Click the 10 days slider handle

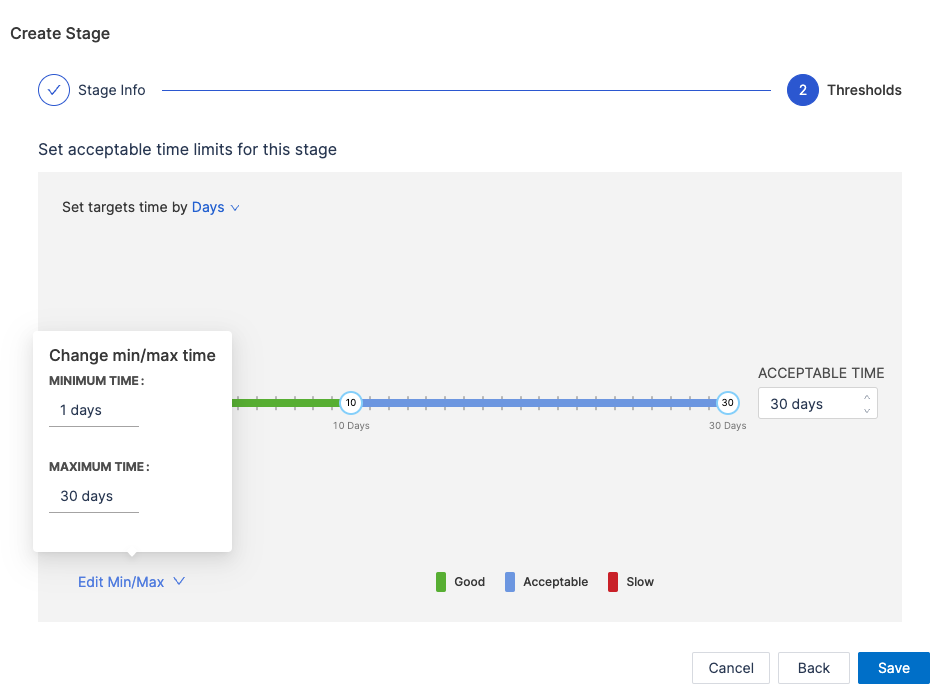(350, 403)
